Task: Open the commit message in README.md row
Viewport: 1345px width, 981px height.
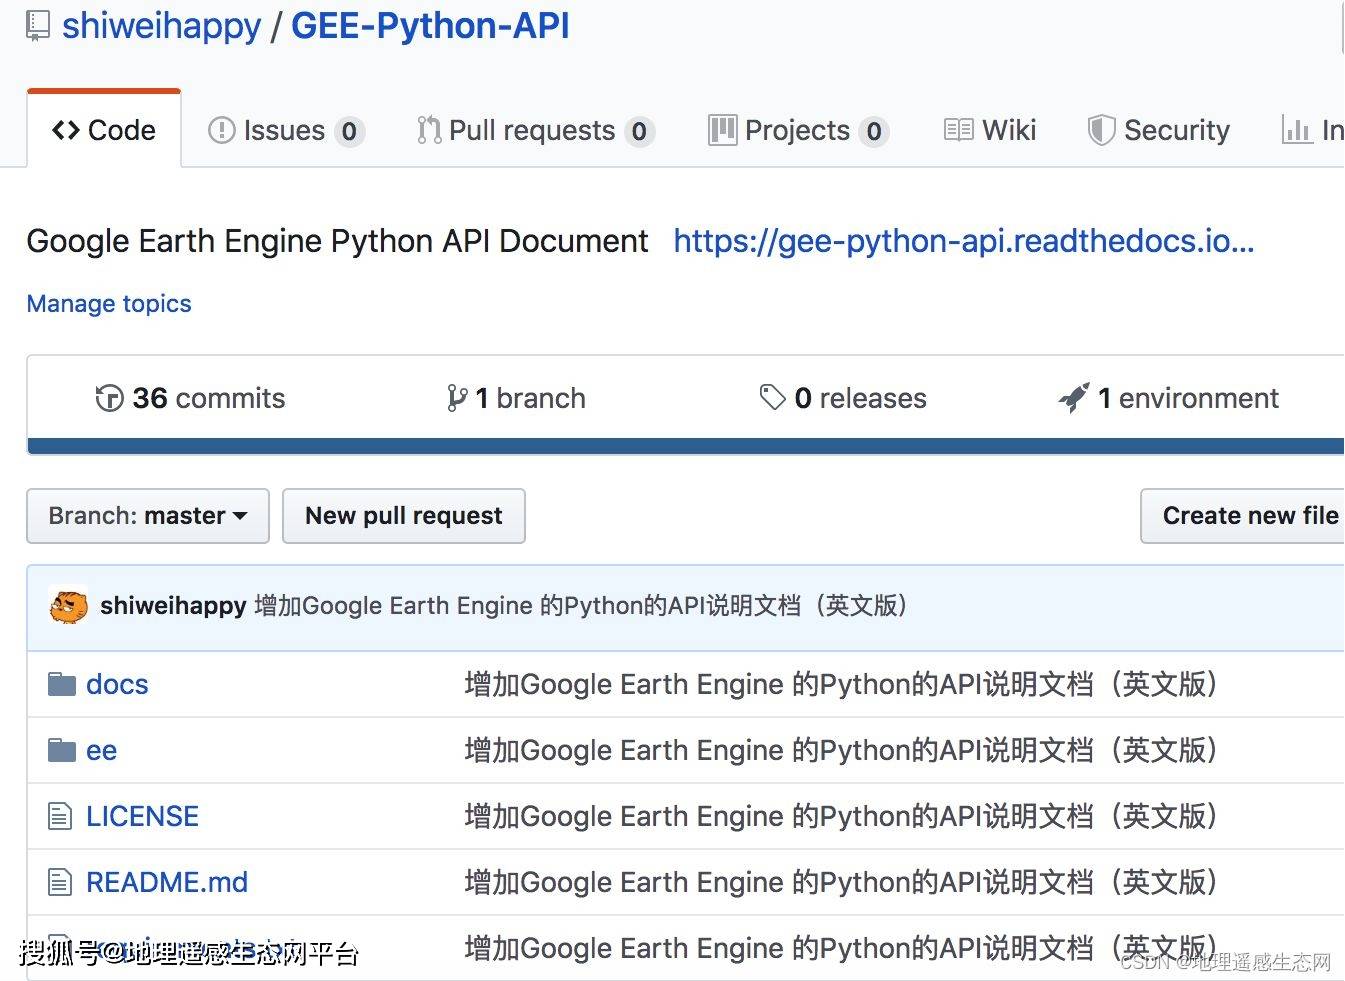Action: (840, 882)
